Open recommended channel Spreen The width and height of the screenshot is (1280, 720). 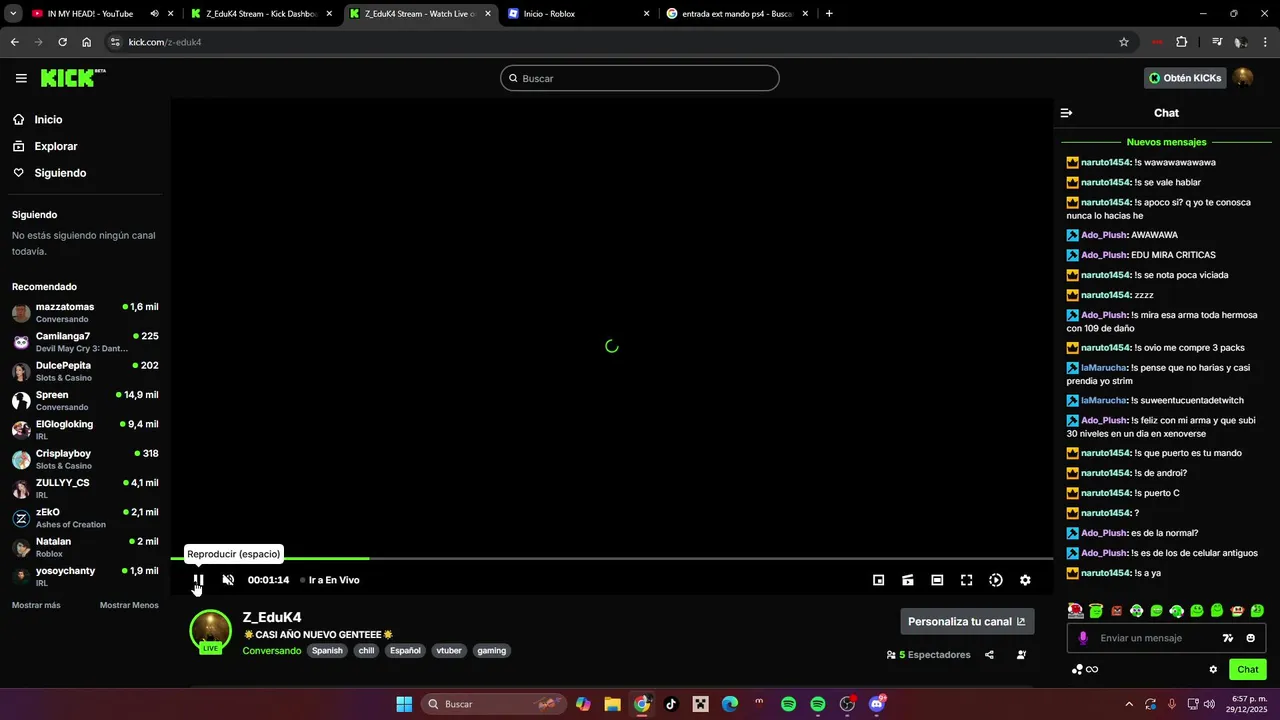pyautogui.click(x=85, y=401)
